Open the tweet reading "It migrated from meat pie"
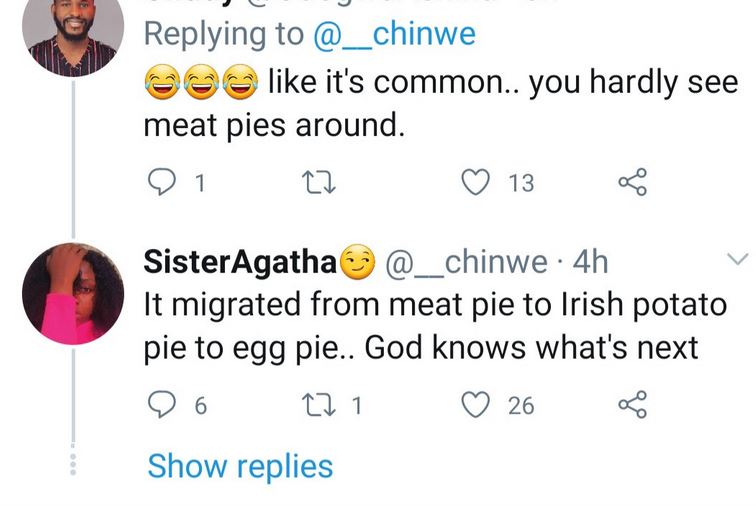Viewport: 756px width, 506px height. [x=435, y=325]
